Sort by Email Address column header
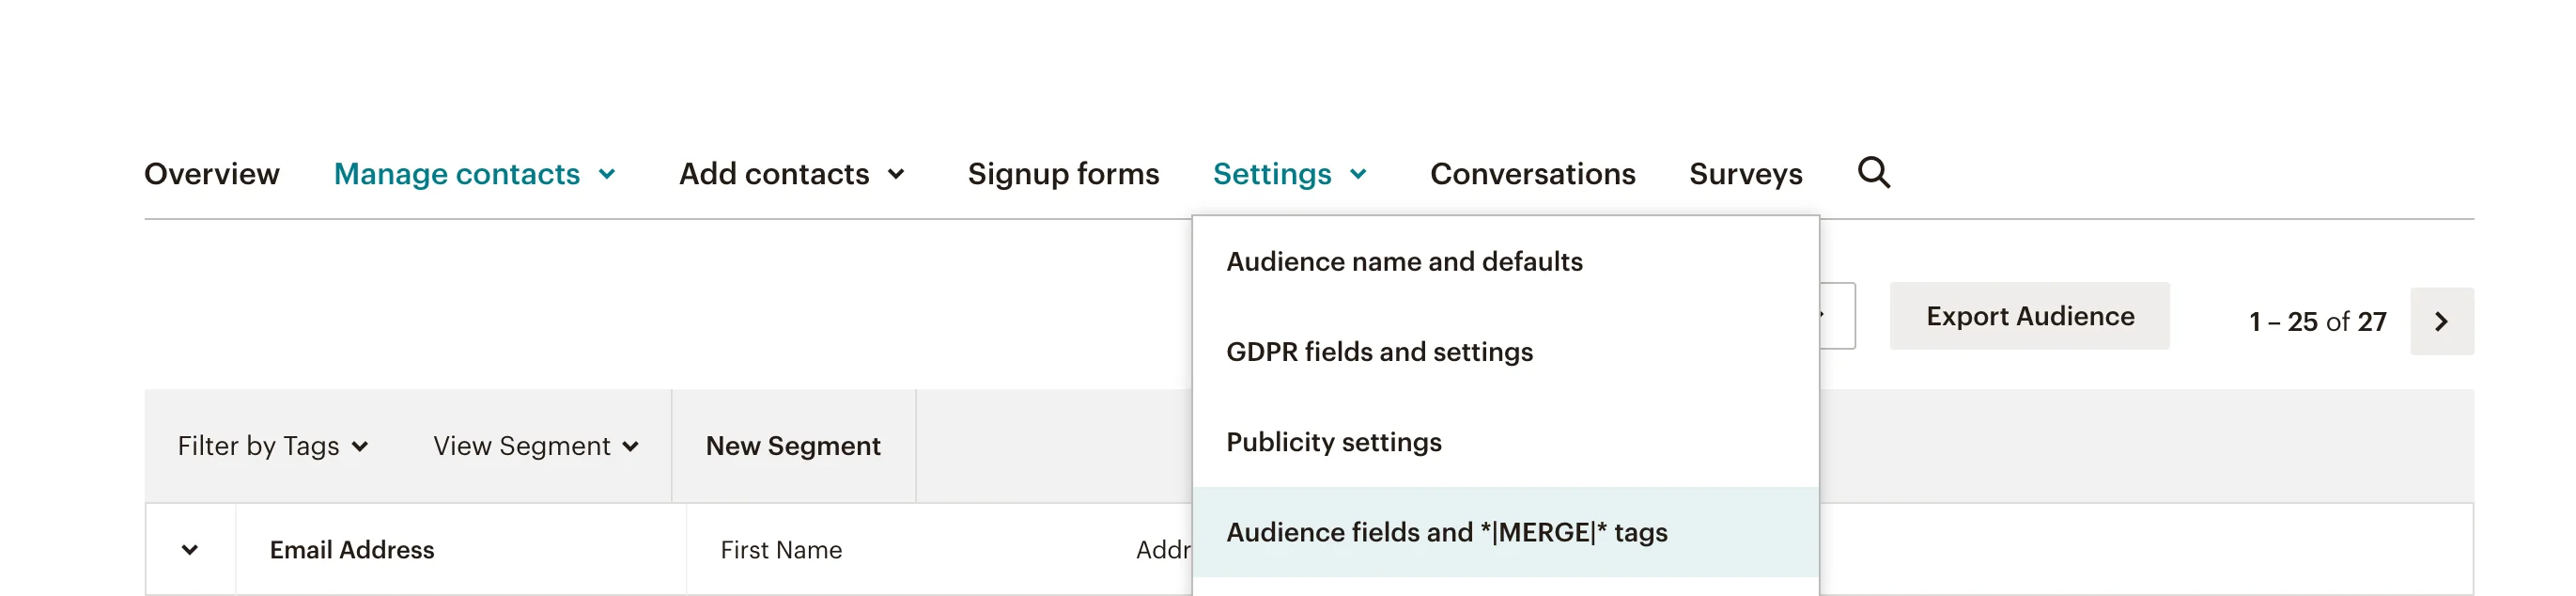The width and height of the screenshot is (2576, 596). [x=352, y=550]
